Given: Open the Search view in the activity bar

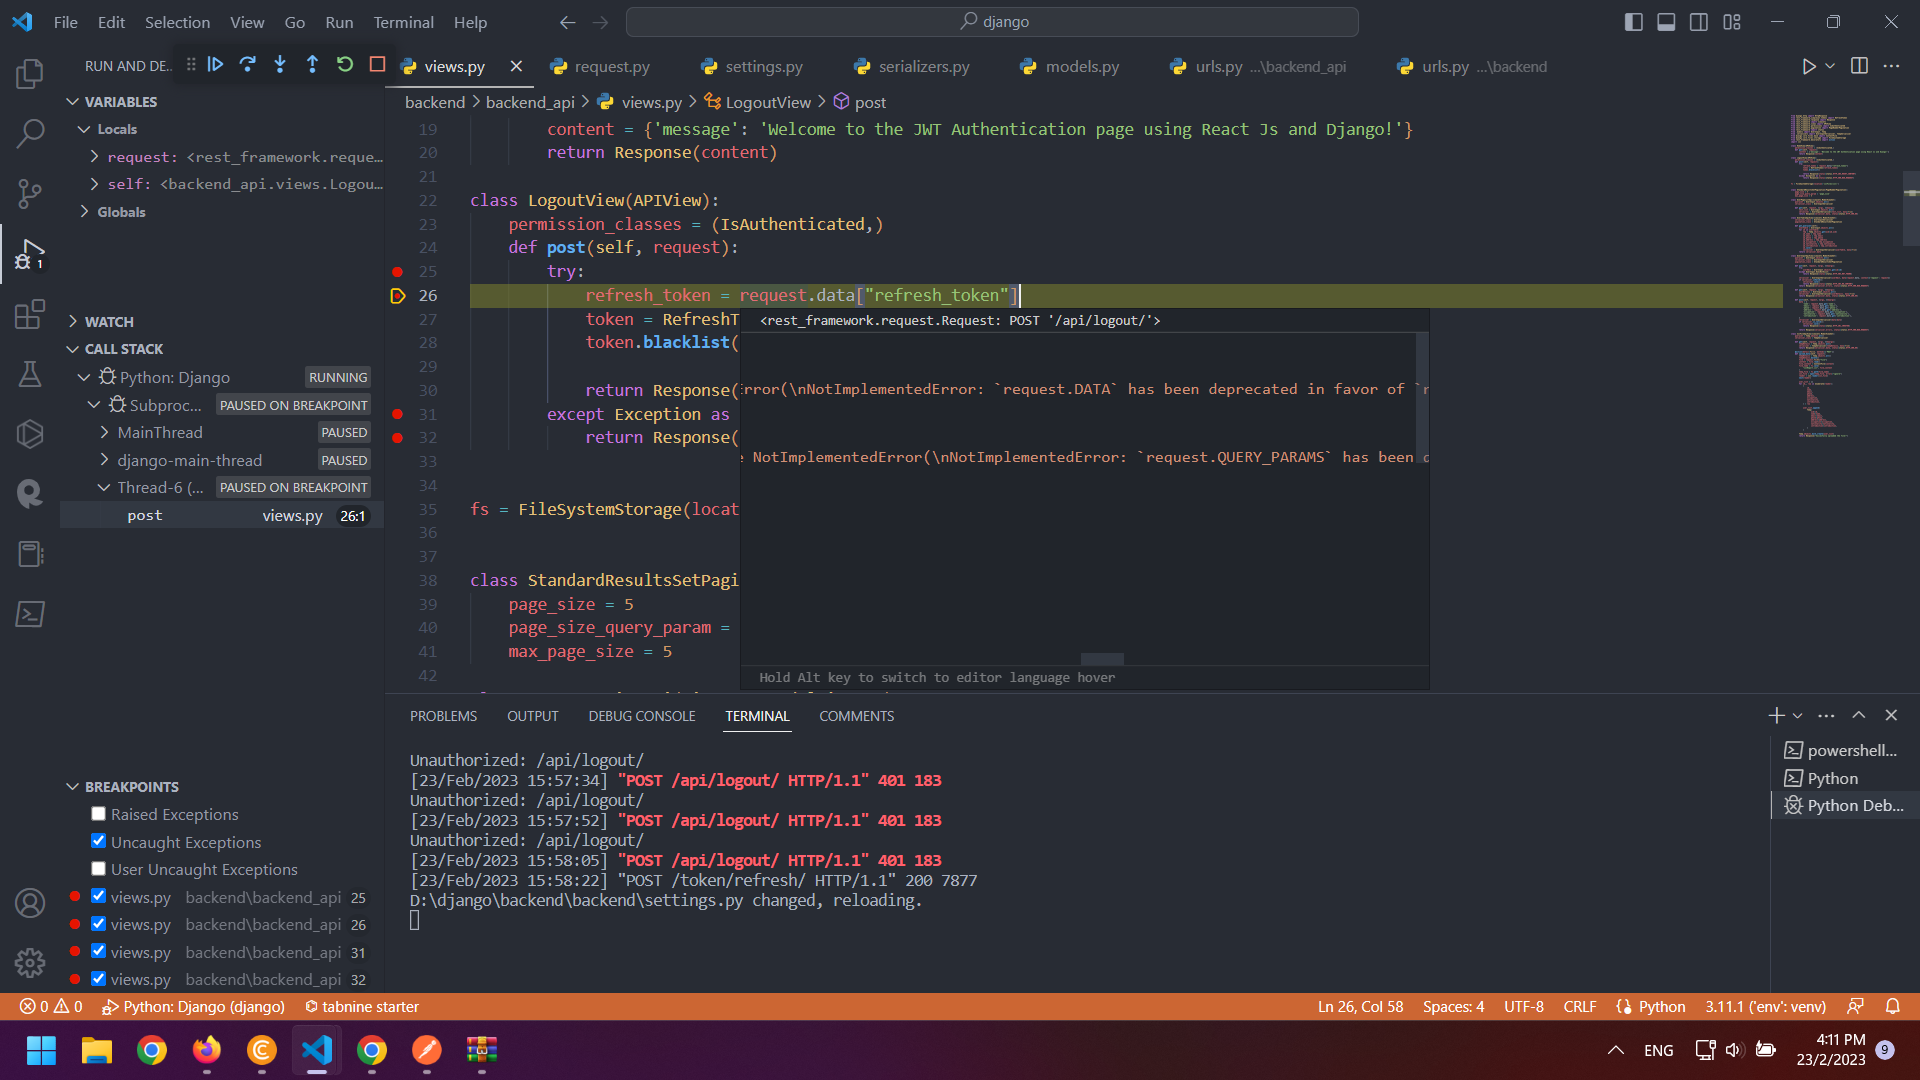Looking at the screenshot, I should [x=30, y=133].
